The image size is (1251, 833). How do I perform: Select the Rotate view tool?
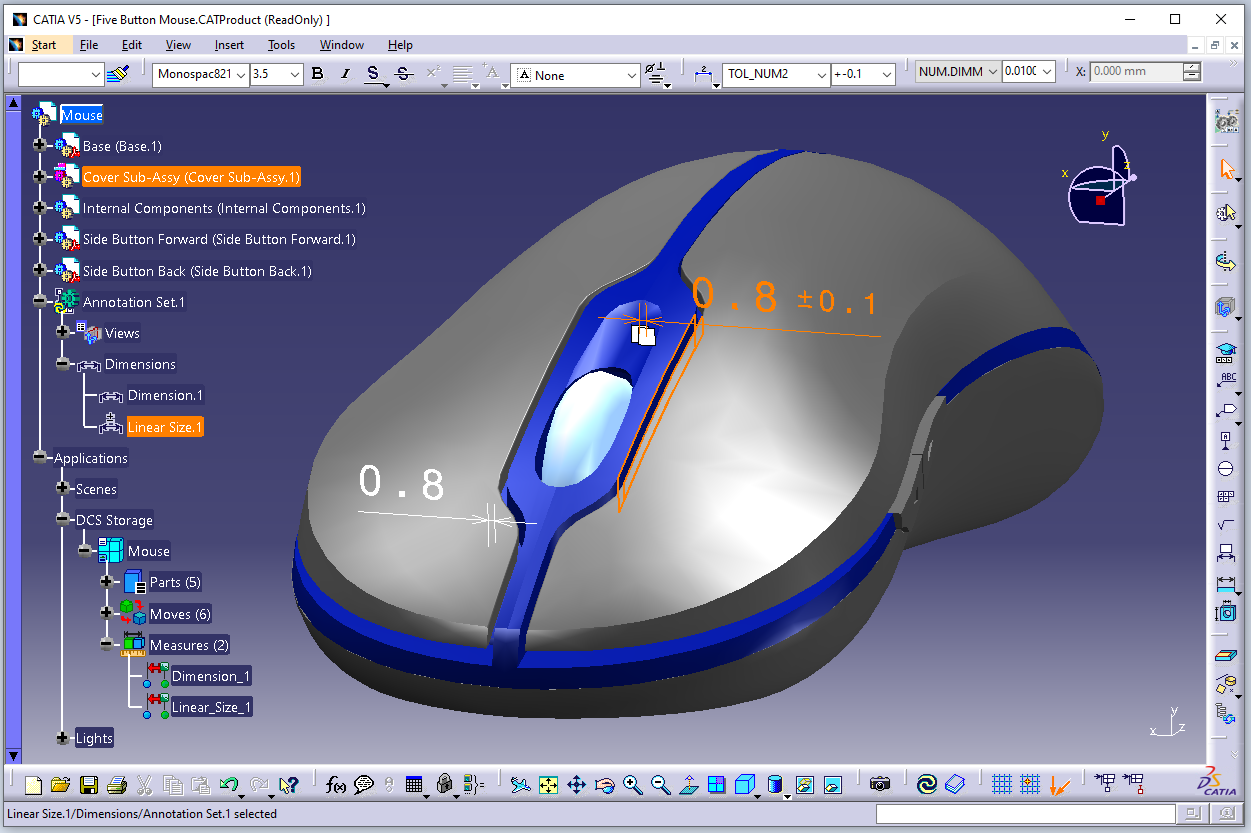(604, 785)
